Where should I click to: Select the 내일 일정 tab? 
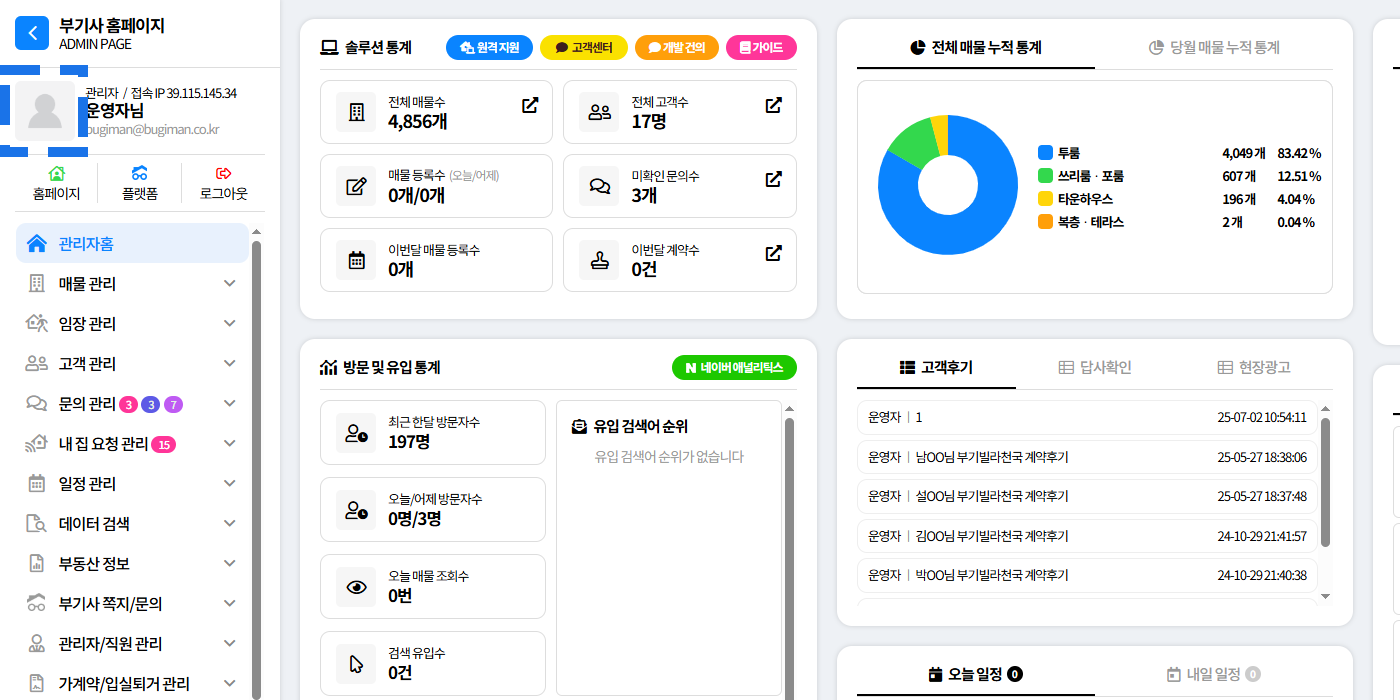click(1213, 674)
